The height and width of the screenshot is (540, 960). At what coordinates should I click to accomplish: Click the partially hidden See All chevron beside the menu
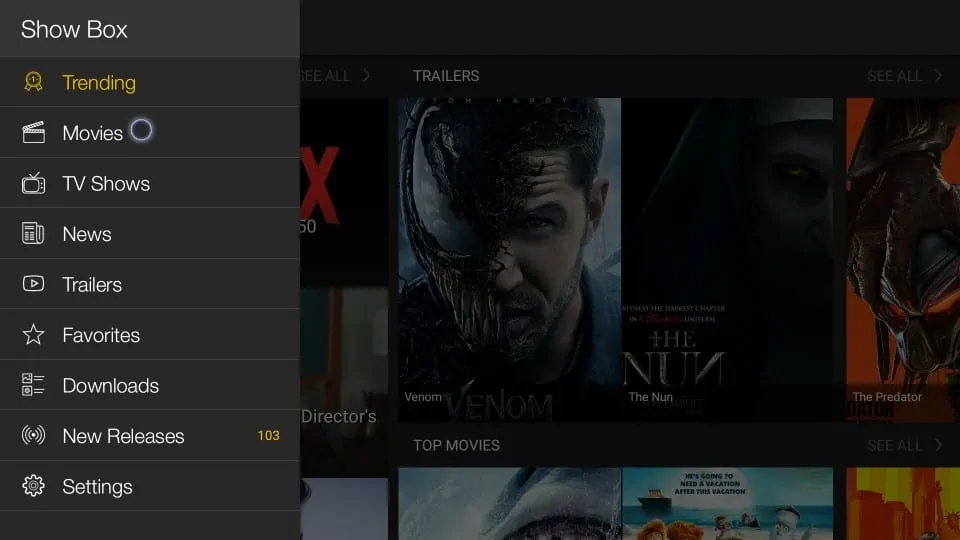point(366,76)
